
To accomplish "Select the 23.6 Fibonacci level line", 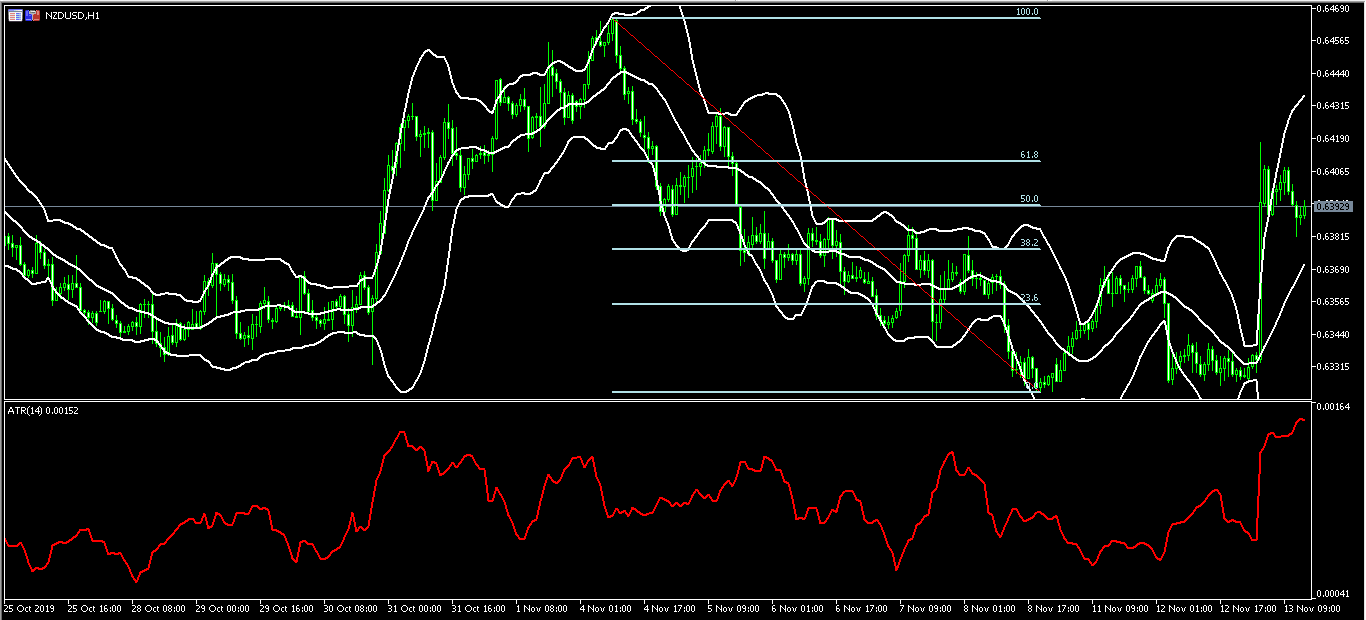I will 800,302.
